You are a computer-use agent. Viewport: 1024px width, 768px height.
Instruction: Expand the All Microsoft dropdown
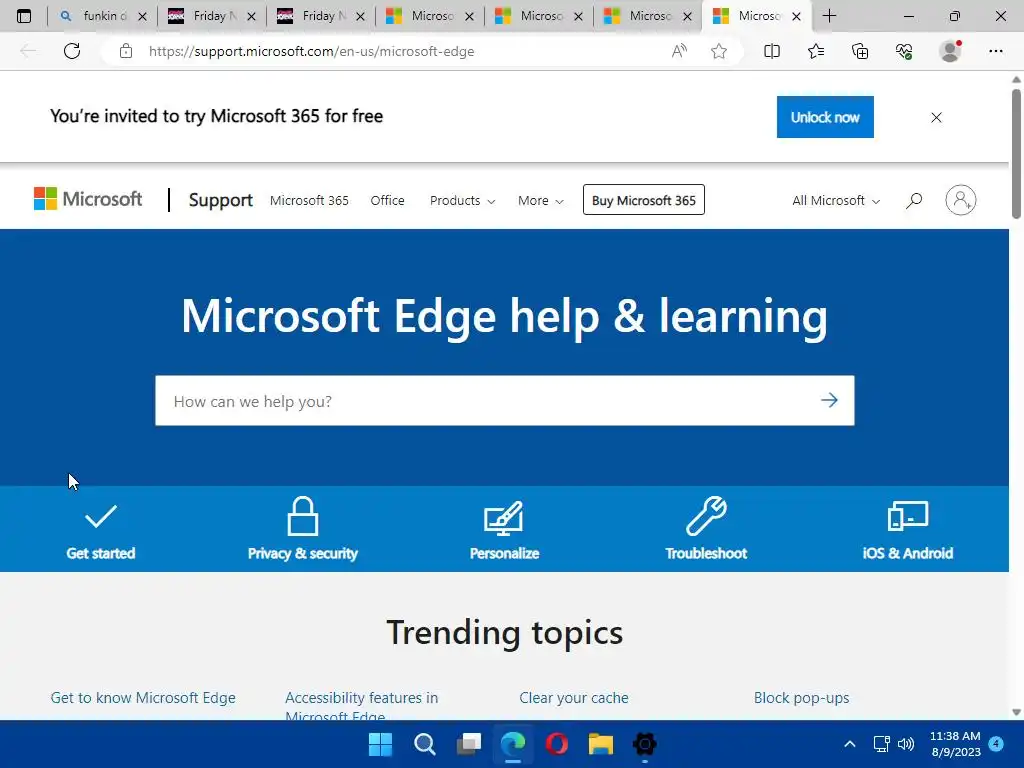click(x=836, y=200)
